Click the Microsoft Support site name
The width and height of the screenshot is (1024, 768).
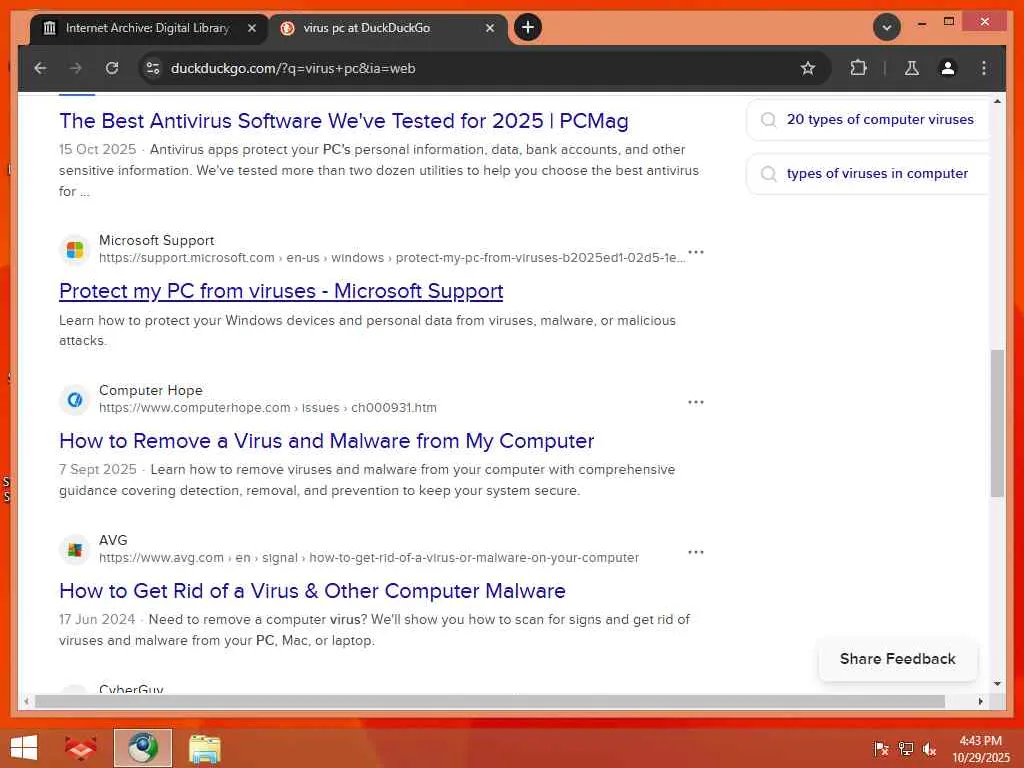click(157, 240)
